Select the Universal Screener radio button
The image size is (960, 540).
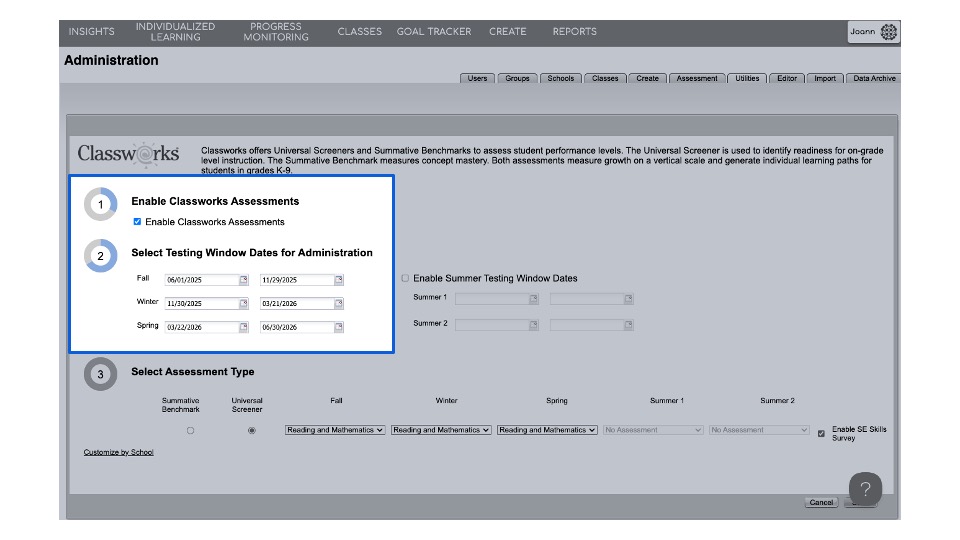[x=252, y=430]
